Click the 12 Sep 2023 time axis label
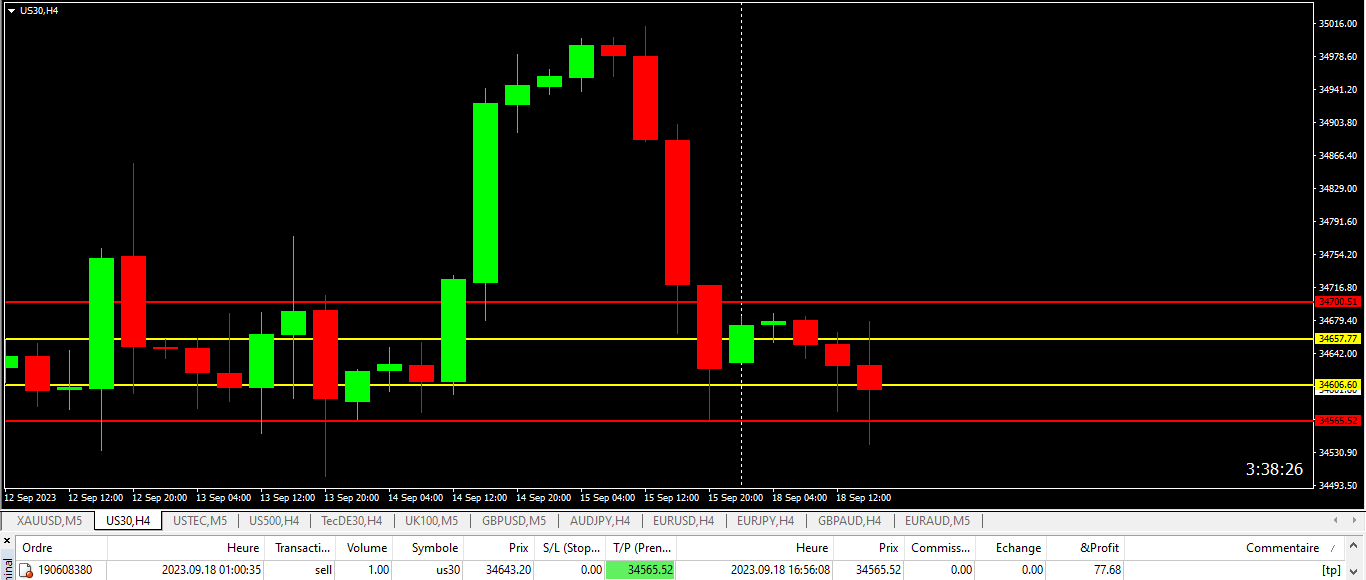Image resolution: width=1366 pixels, height=580 pixels. coord(31,497)
